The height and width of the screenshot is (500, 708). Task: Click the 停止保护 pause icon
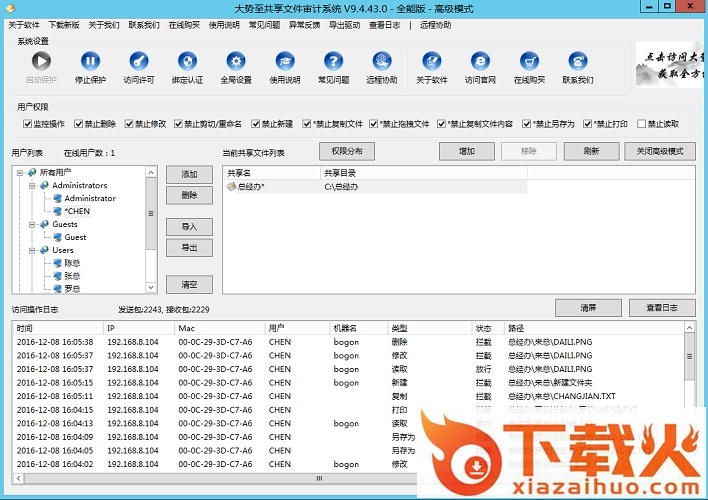tap(90, 62)
